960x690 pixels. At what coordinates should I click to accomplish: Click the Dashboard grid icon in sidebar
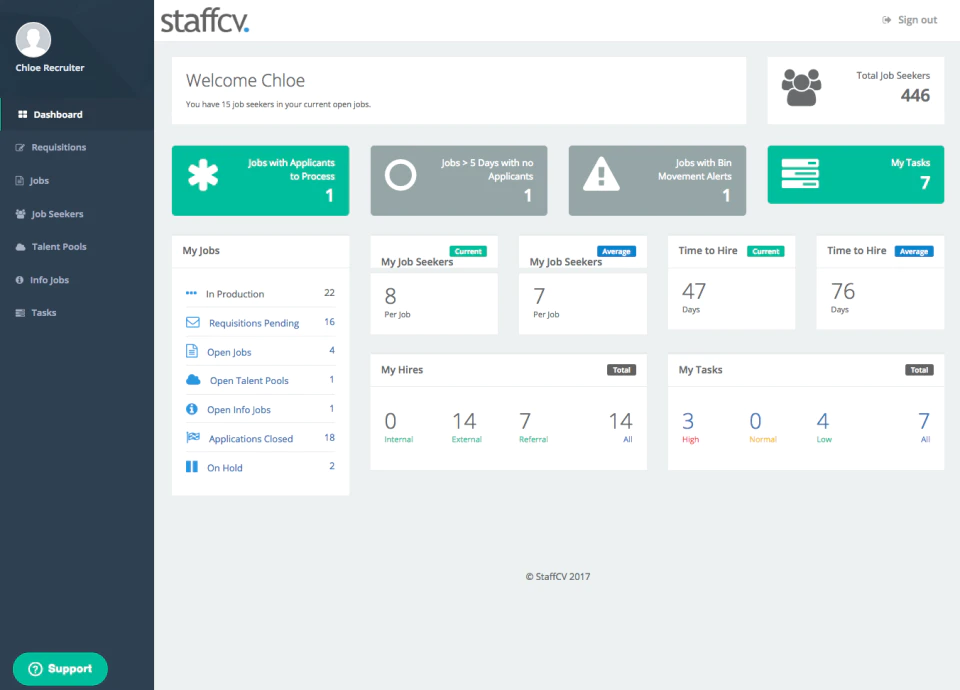[23, 114]
